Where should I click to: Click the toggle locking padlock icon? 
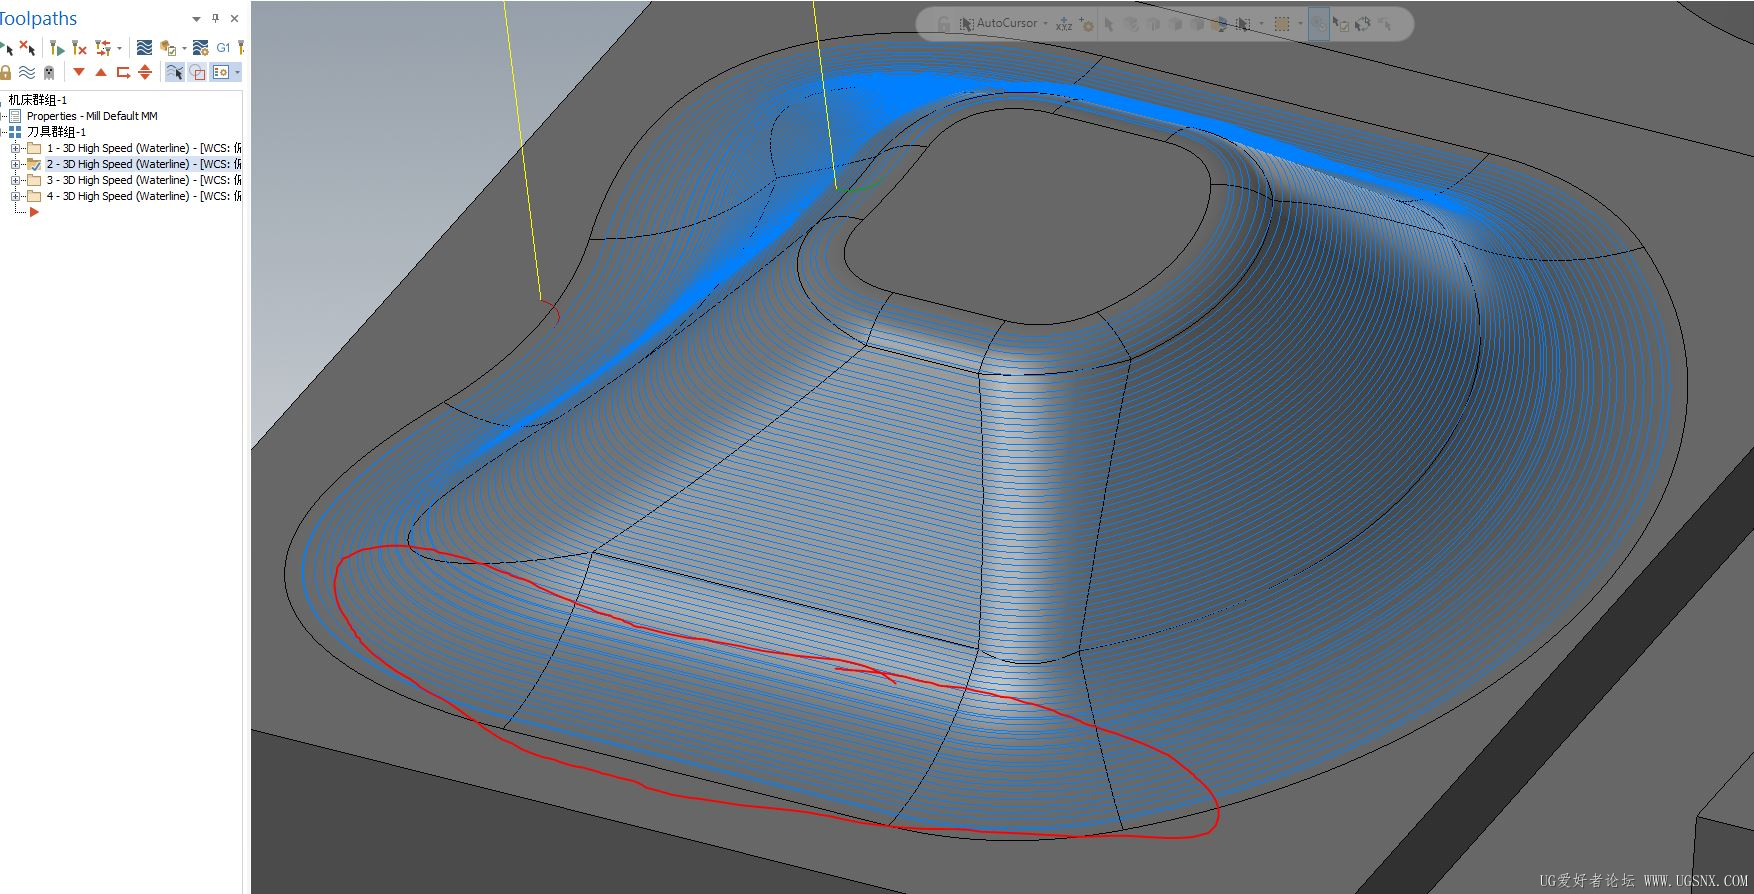pyautogui.click(x=6, y=72)
